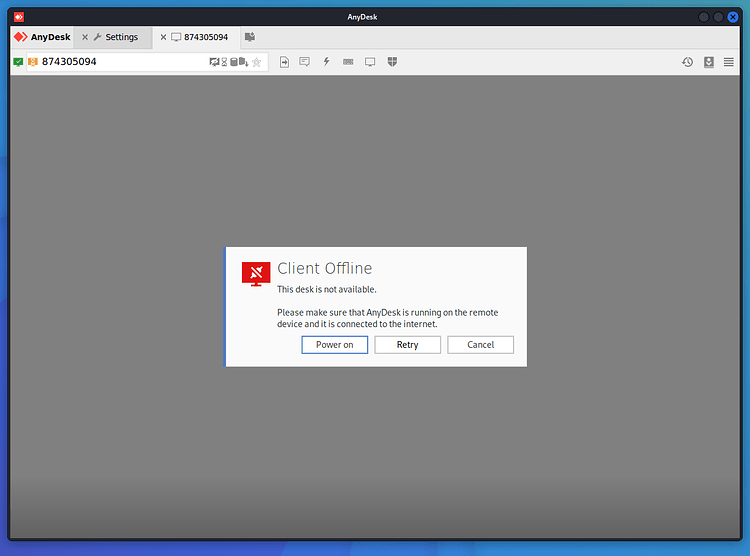Open the display monitor settings icon
Viewport: 750px width, 556px height.
pos(370,62)
